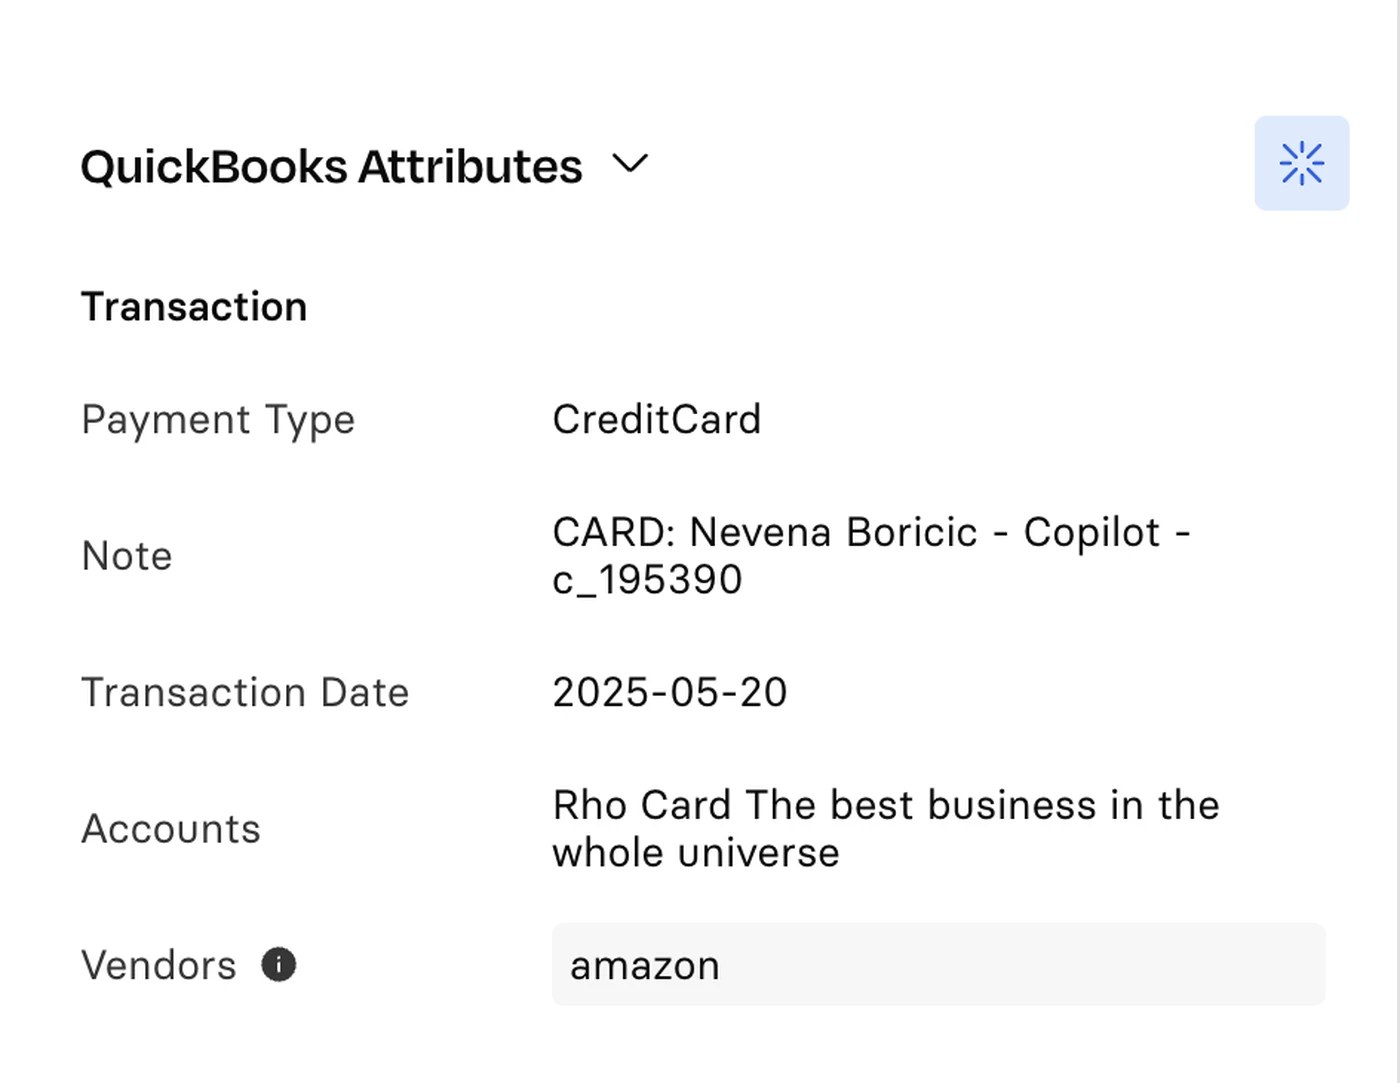
Task: Click the word amazon in the vendor box
Action: click(645, 966)
